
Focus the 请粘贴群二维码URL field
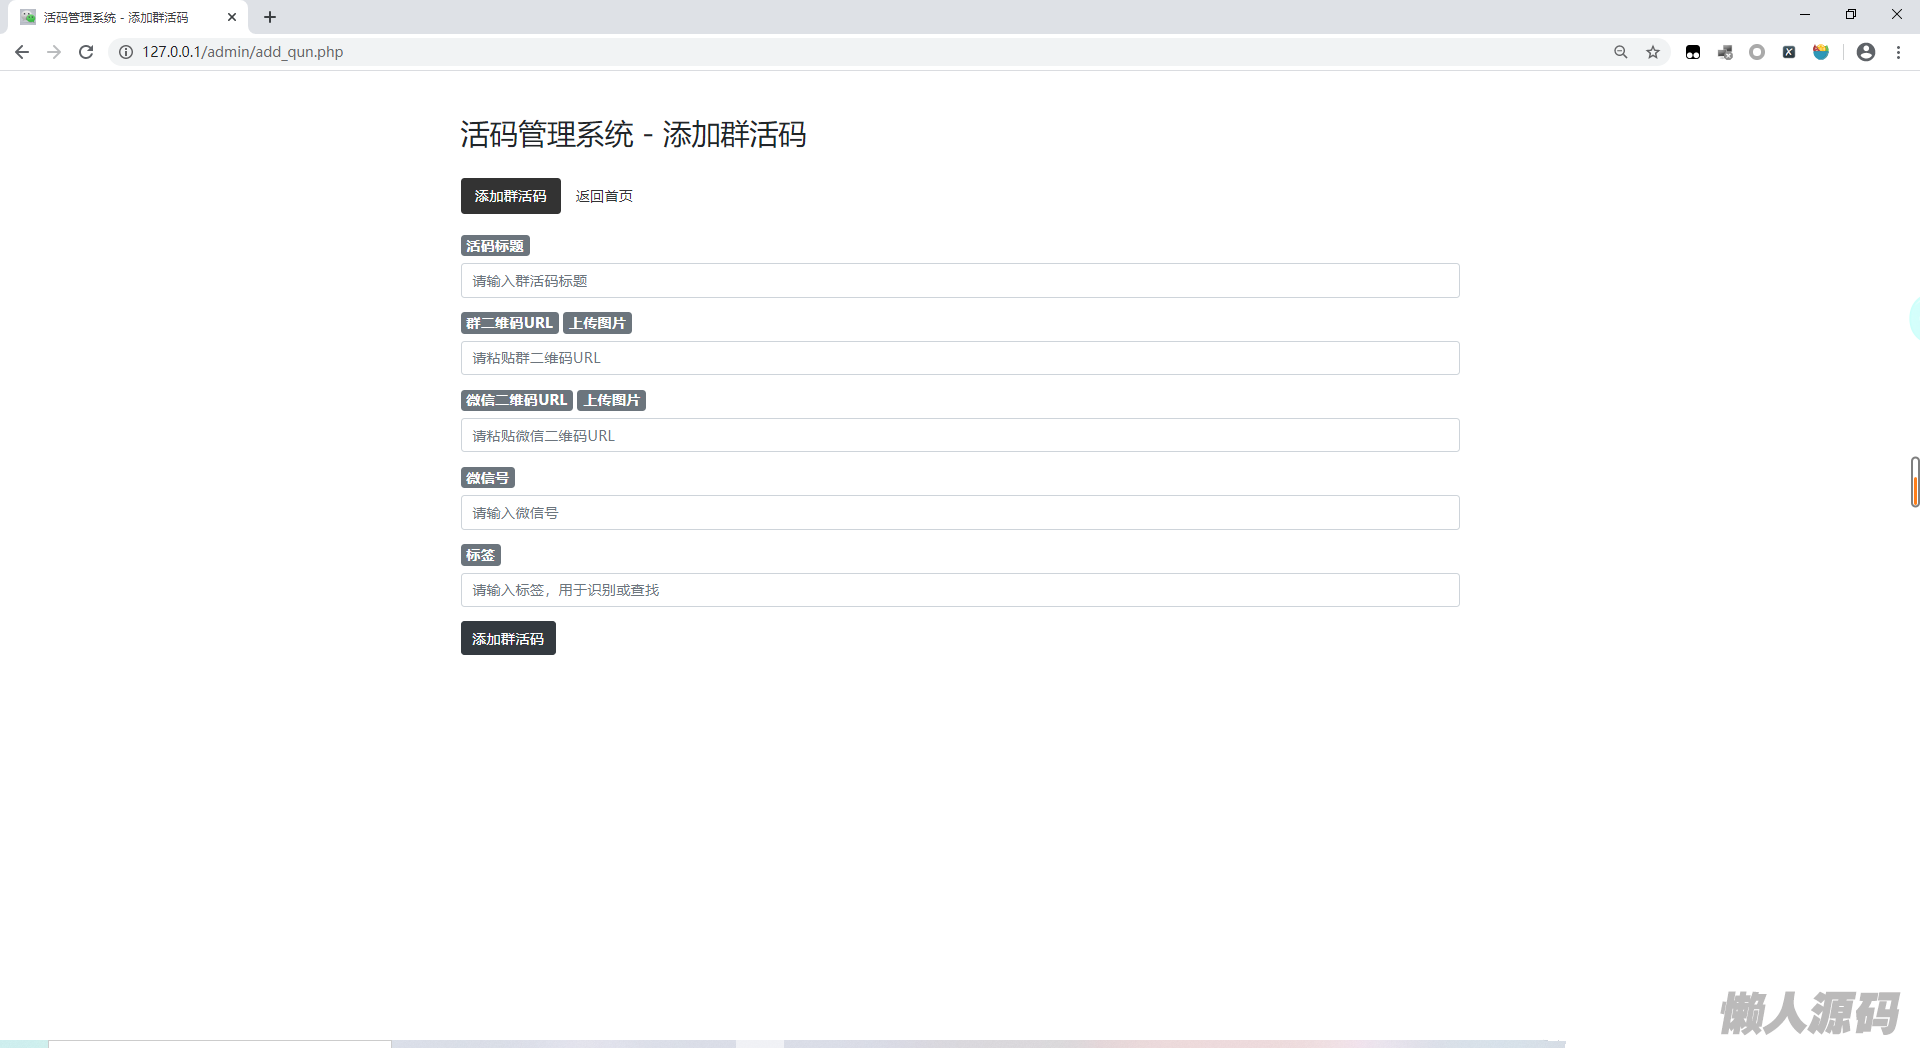960,358
